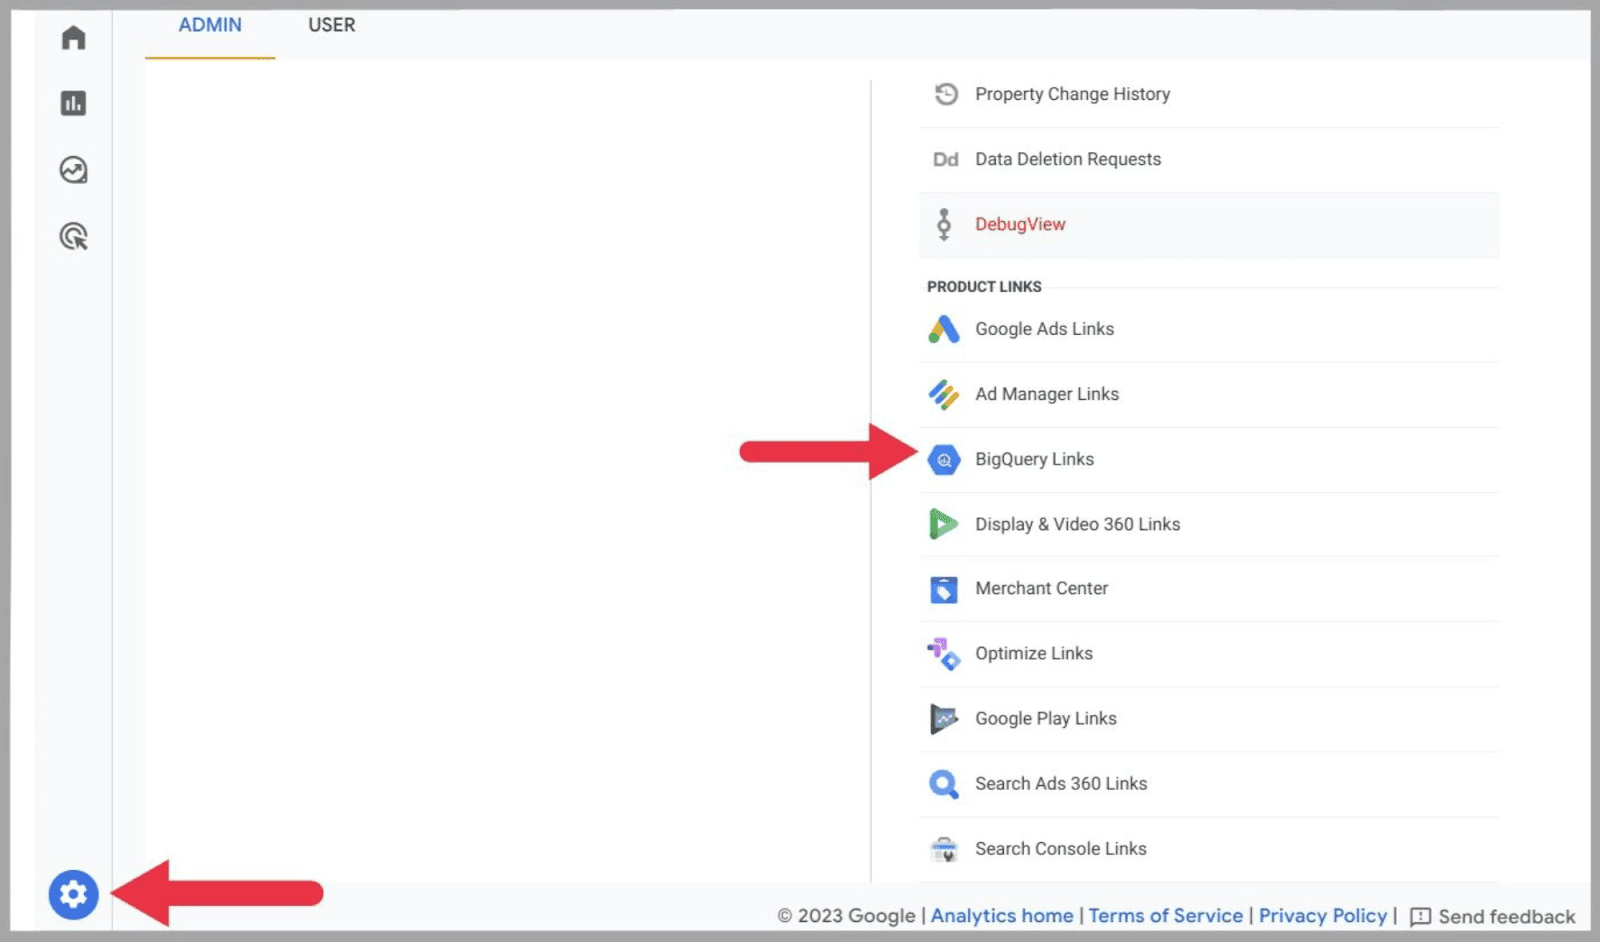1600x942 pixels.
Task: Open Analytics home link in the footer
Action: point(1001,915)
